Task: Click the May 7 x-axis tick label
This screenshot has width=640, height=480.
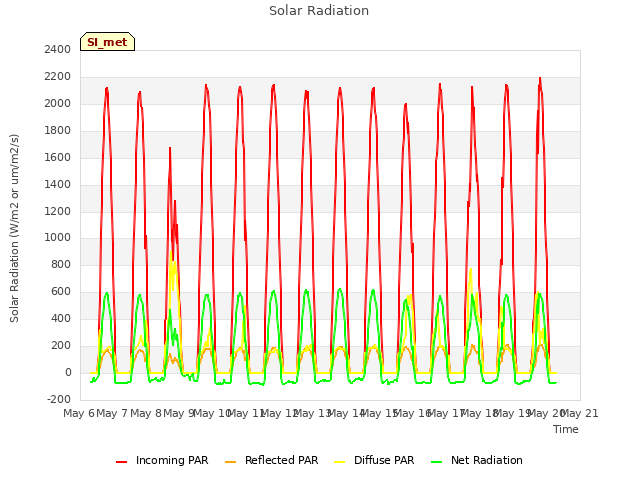Action: (112, 414)
